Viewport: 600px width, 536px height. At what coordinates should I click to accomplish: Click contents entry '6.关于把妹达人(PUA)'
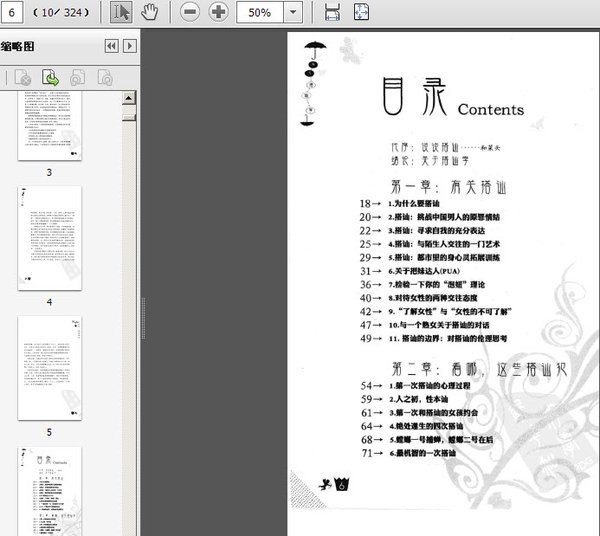click(x=424, y=271)
